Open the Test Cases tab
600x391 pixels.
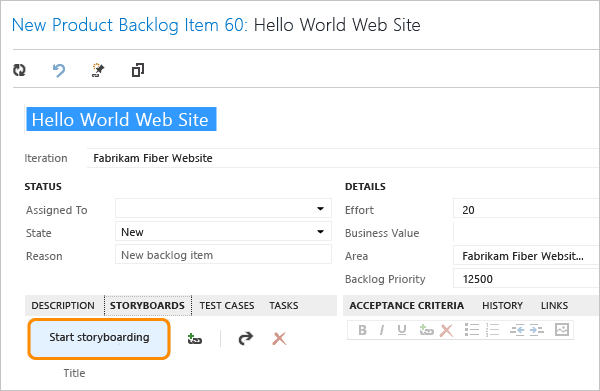[x=227, y=305]
